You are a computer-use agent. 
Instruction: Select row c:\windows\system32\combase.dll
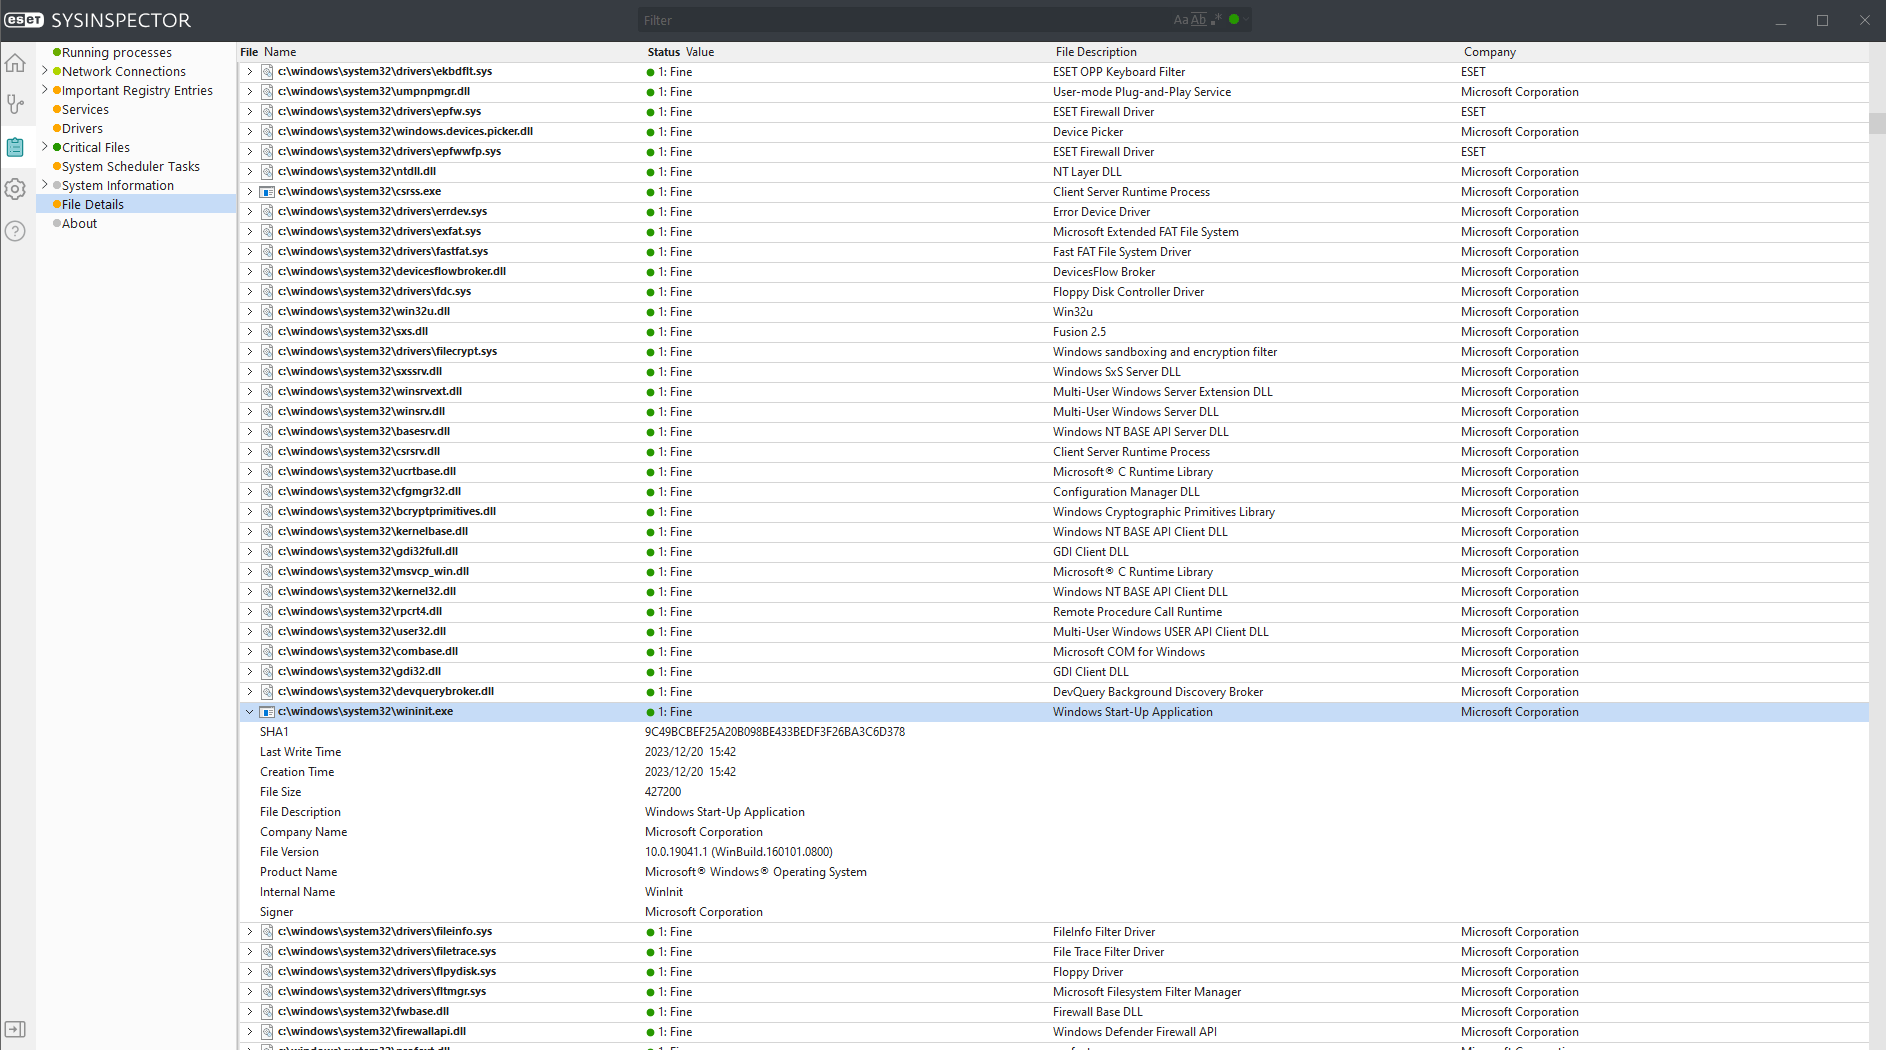[x=1053, y=652]
